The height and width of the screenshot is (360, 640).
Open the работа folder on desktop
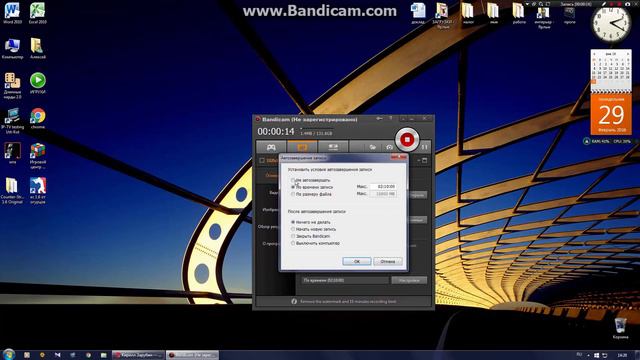click(519, 13)
